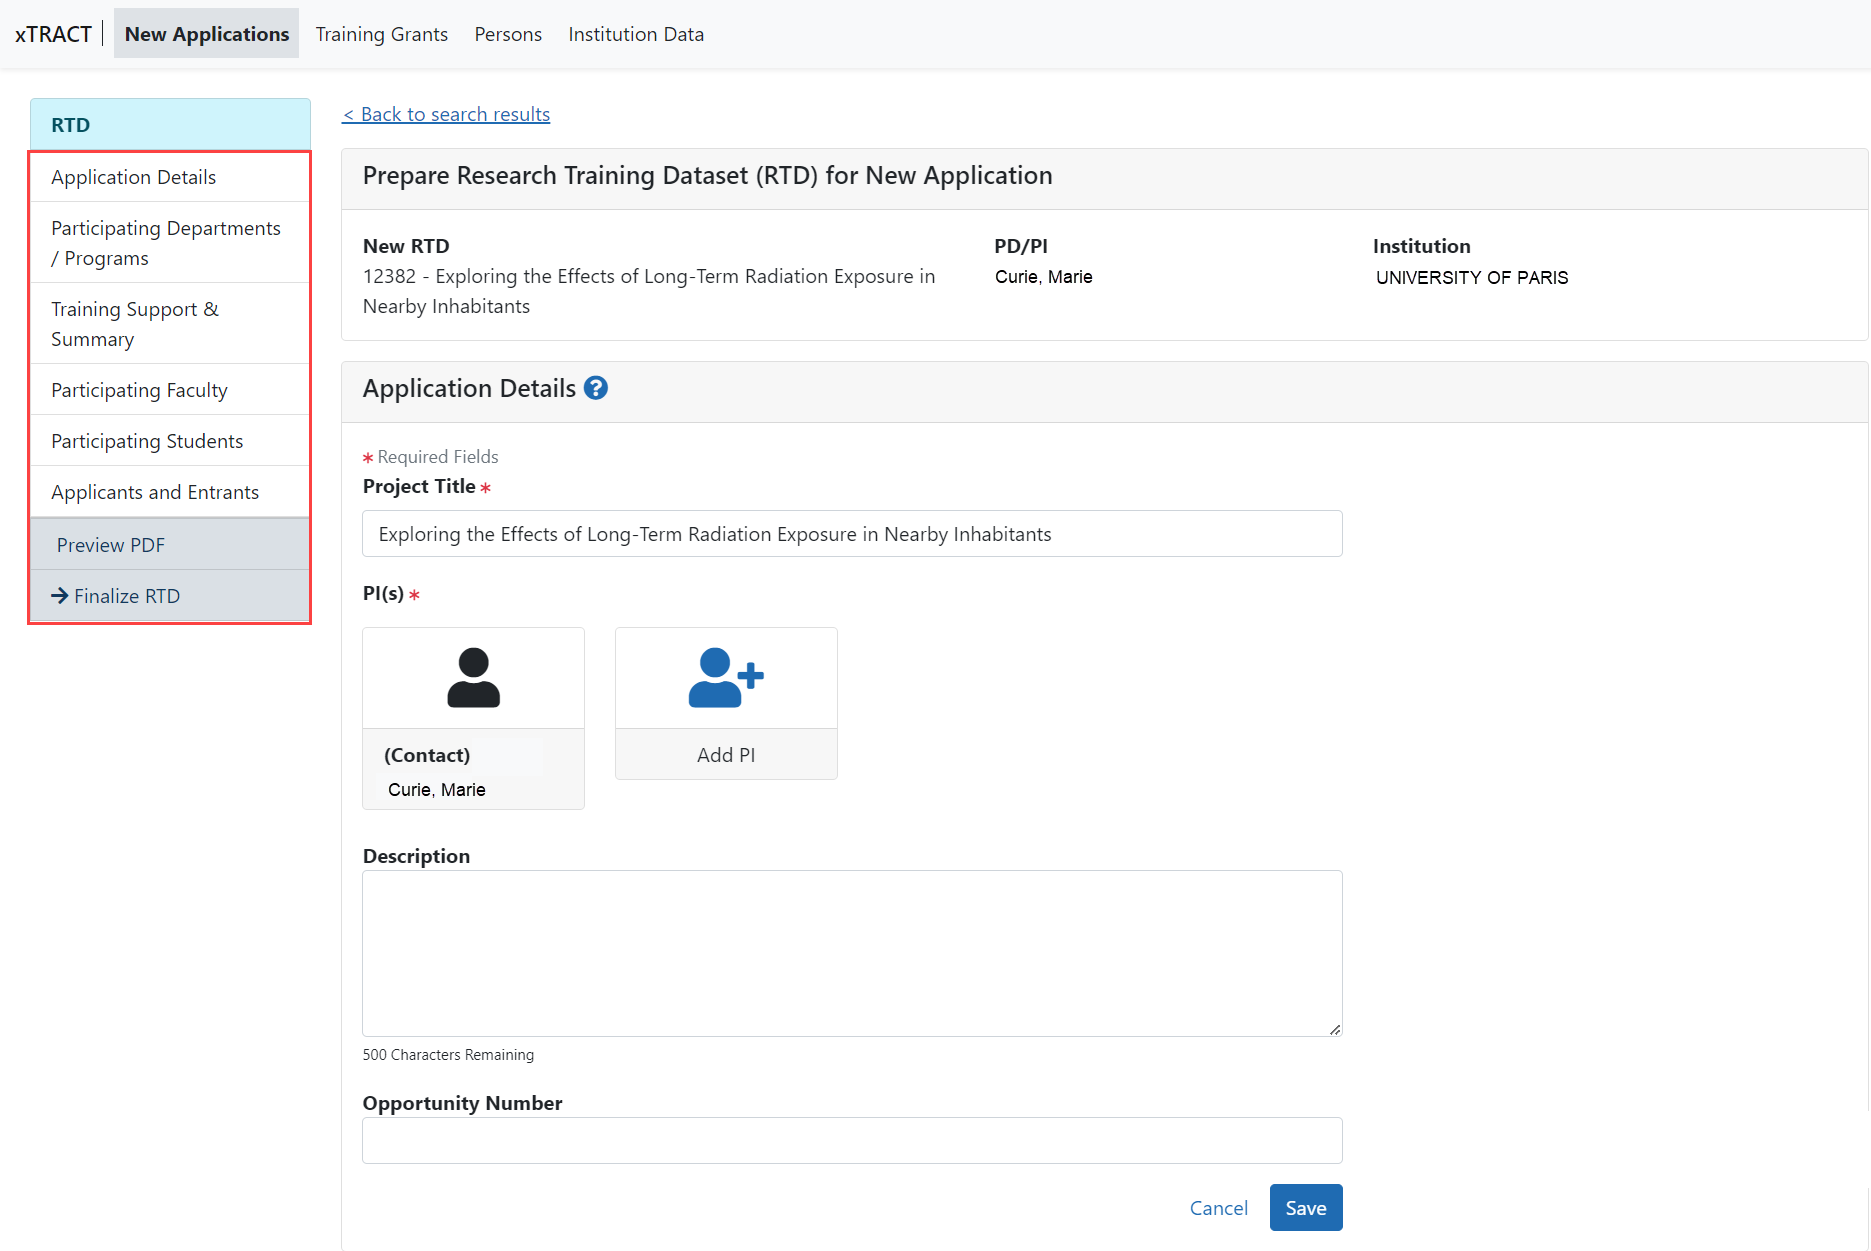Click into the Project Title field

[x=852, y=534]
